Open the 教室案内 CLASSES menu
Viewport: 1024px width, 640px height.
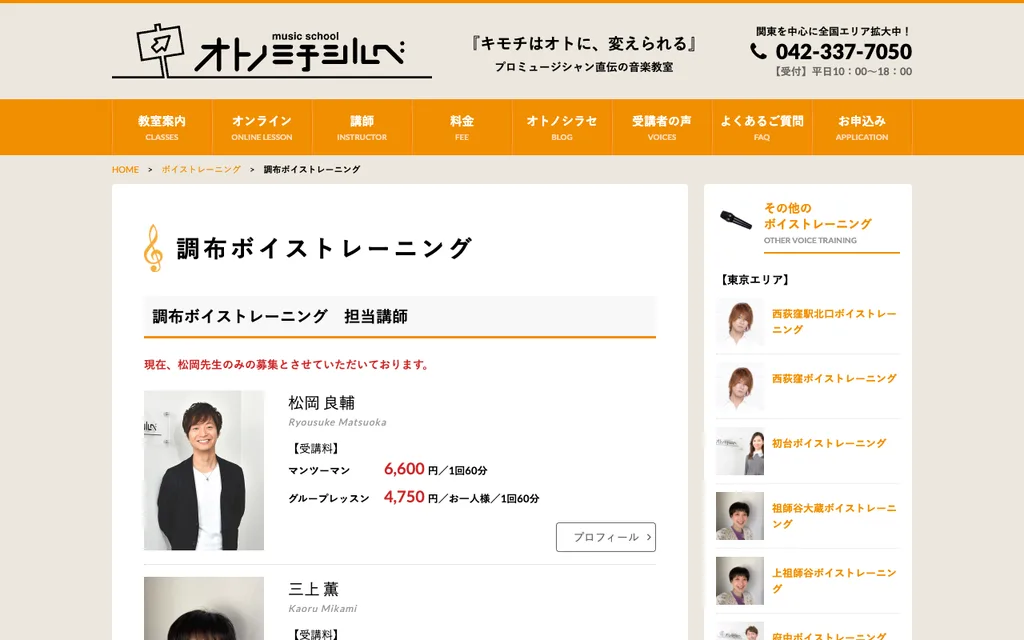[x=162, y=127]
